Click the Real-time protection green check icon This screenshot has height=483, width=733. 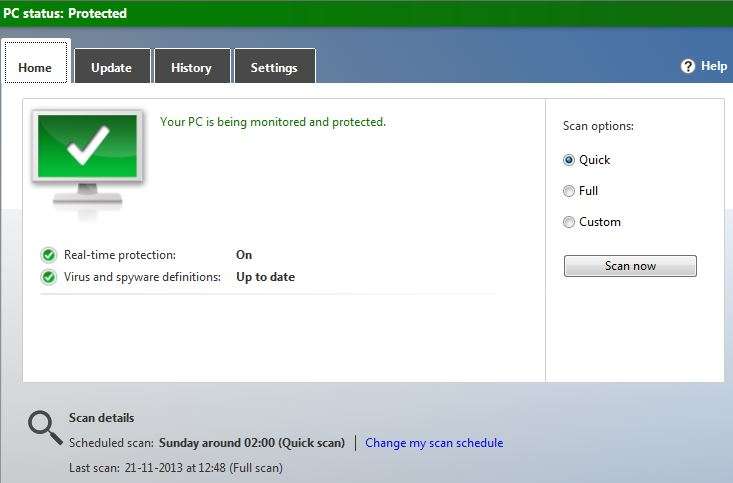pos(49,255)
